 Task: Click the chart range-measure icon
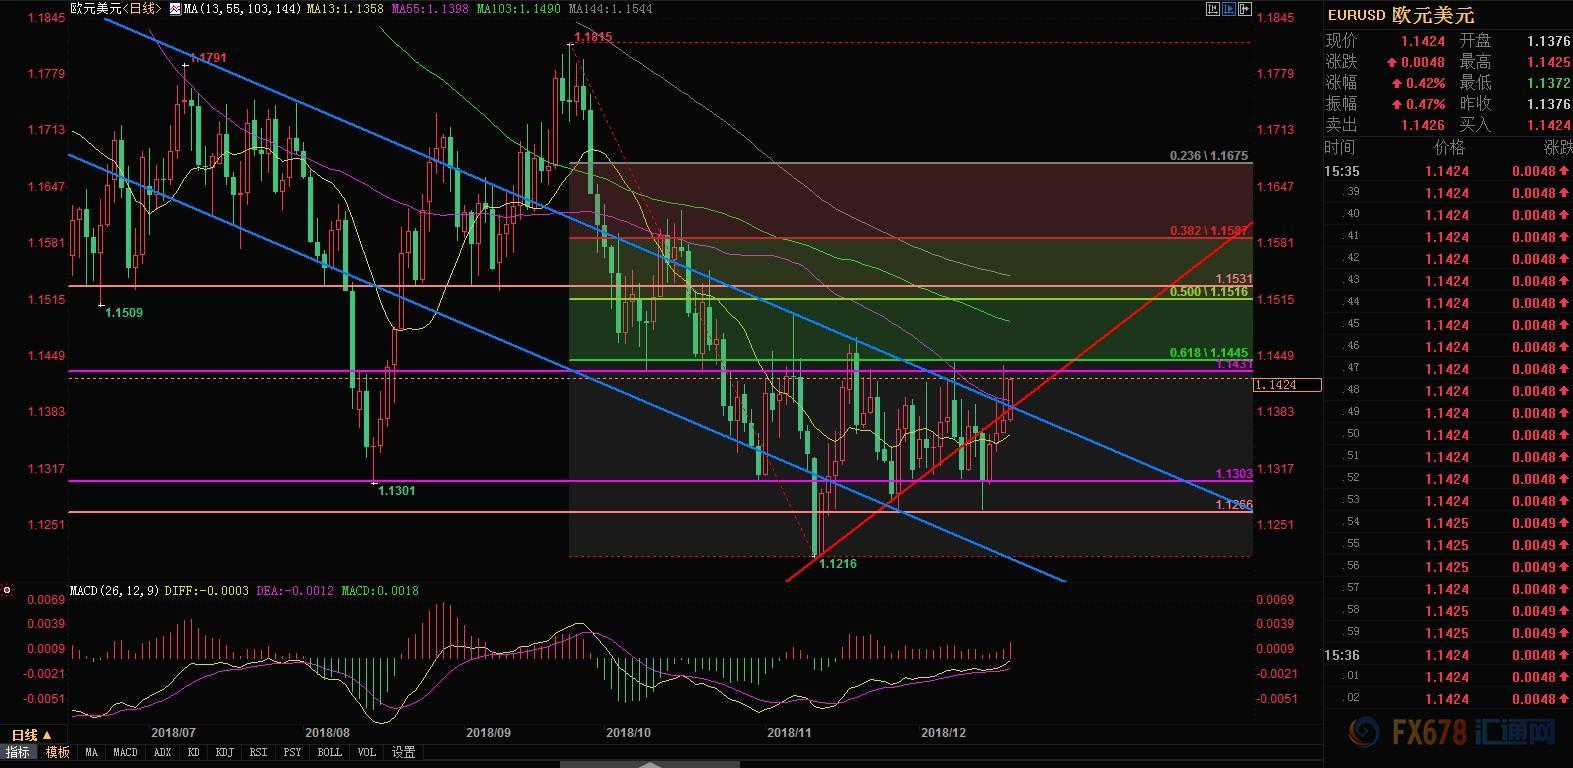(1212, 9)
